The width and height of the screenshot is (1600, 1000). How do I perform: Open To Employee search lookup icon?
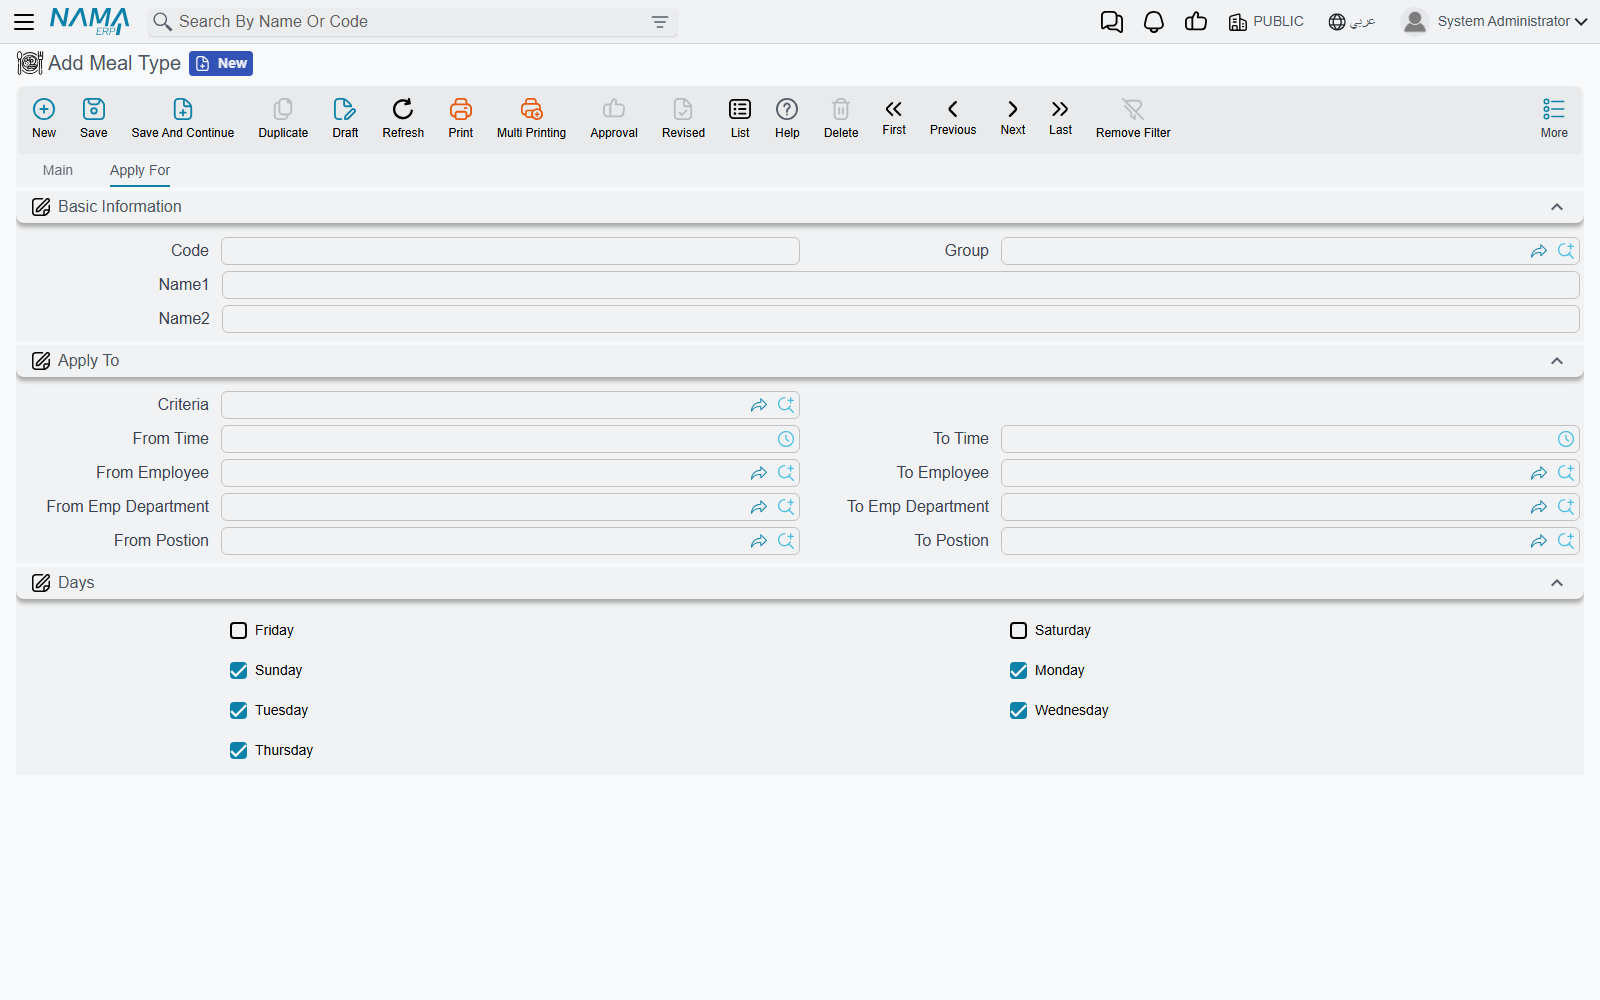(1566, 473)
